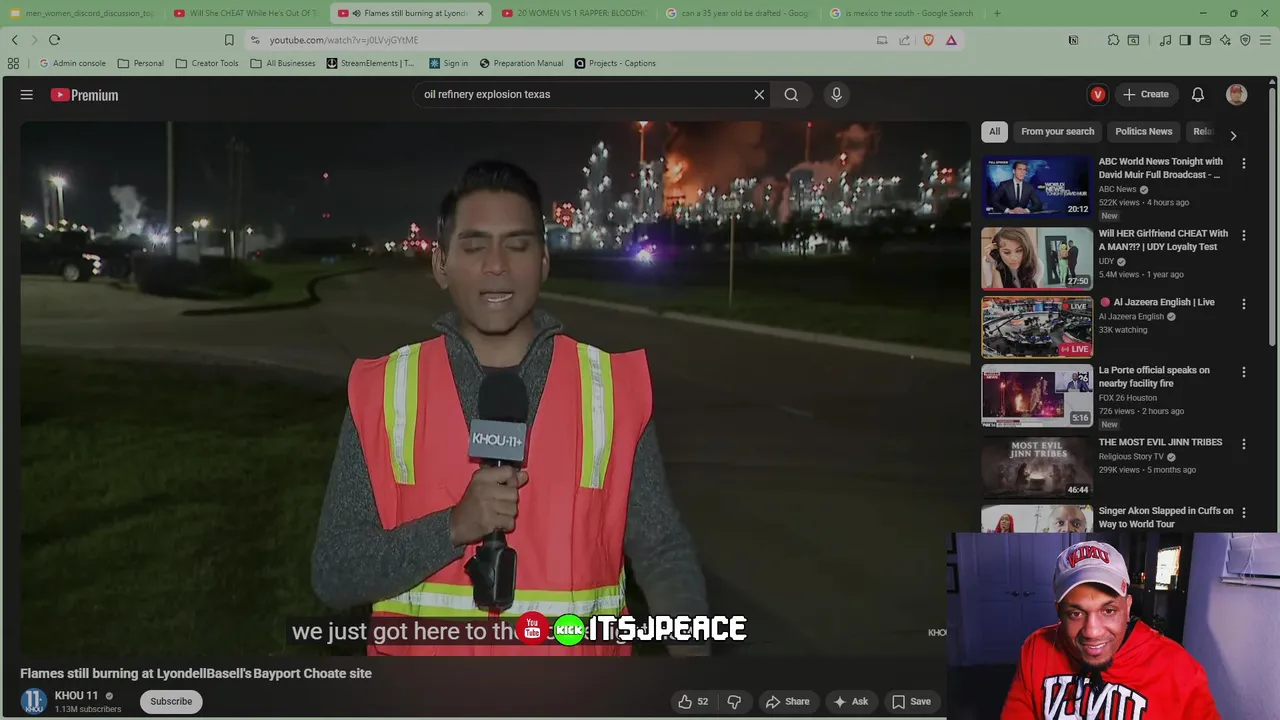Image resolution: width=1280 pixels, height=720 pixels.
Task: Open THE MOST EVIL JINN TRIBES title
Action: (1160, 442)
